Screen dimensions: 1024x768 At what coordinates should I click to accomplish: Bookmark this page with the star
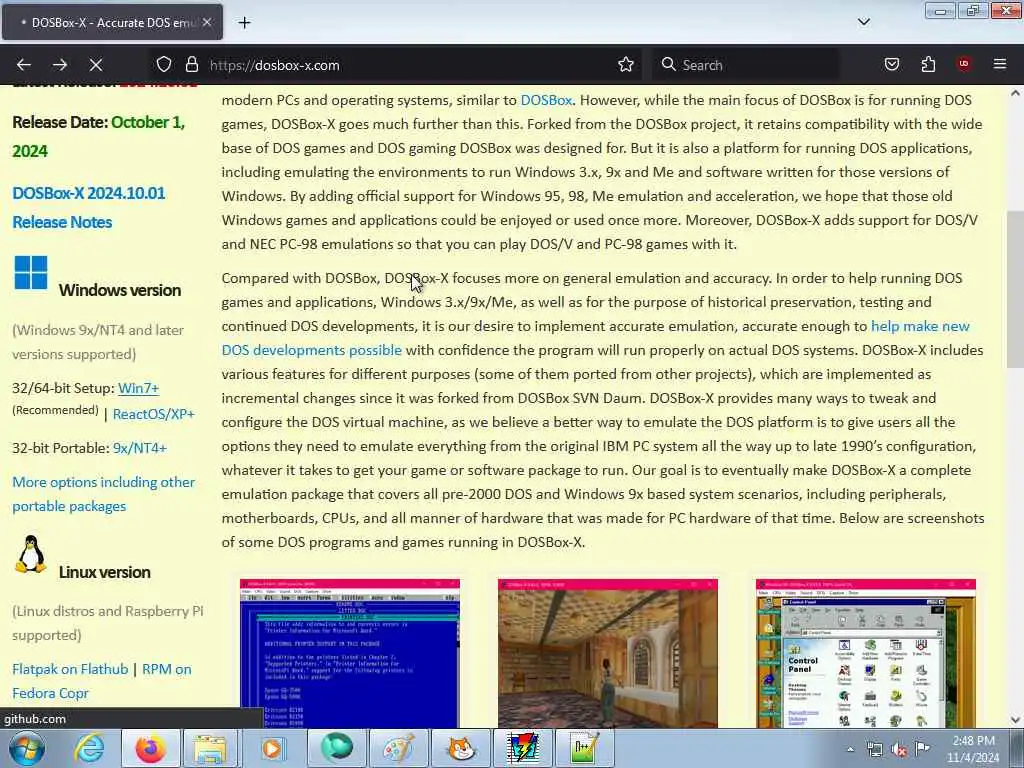click(x=626, y=65)
